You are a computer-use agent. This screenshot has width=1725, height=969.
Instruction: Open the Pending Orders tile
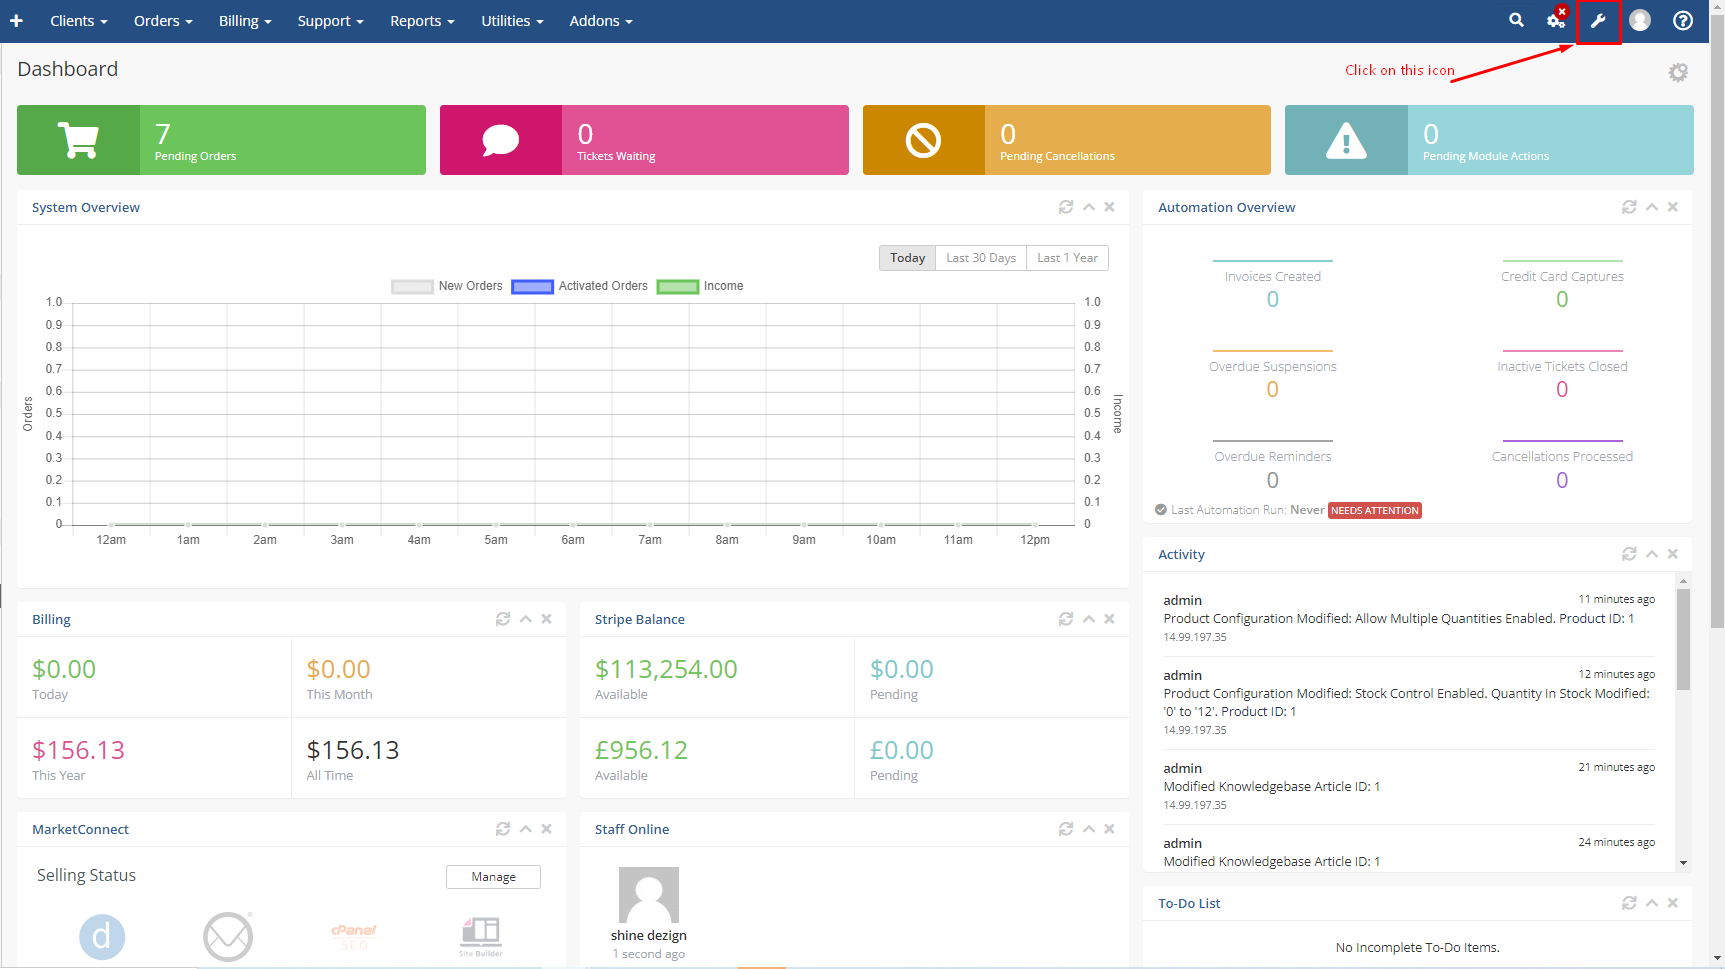point(221,140)
